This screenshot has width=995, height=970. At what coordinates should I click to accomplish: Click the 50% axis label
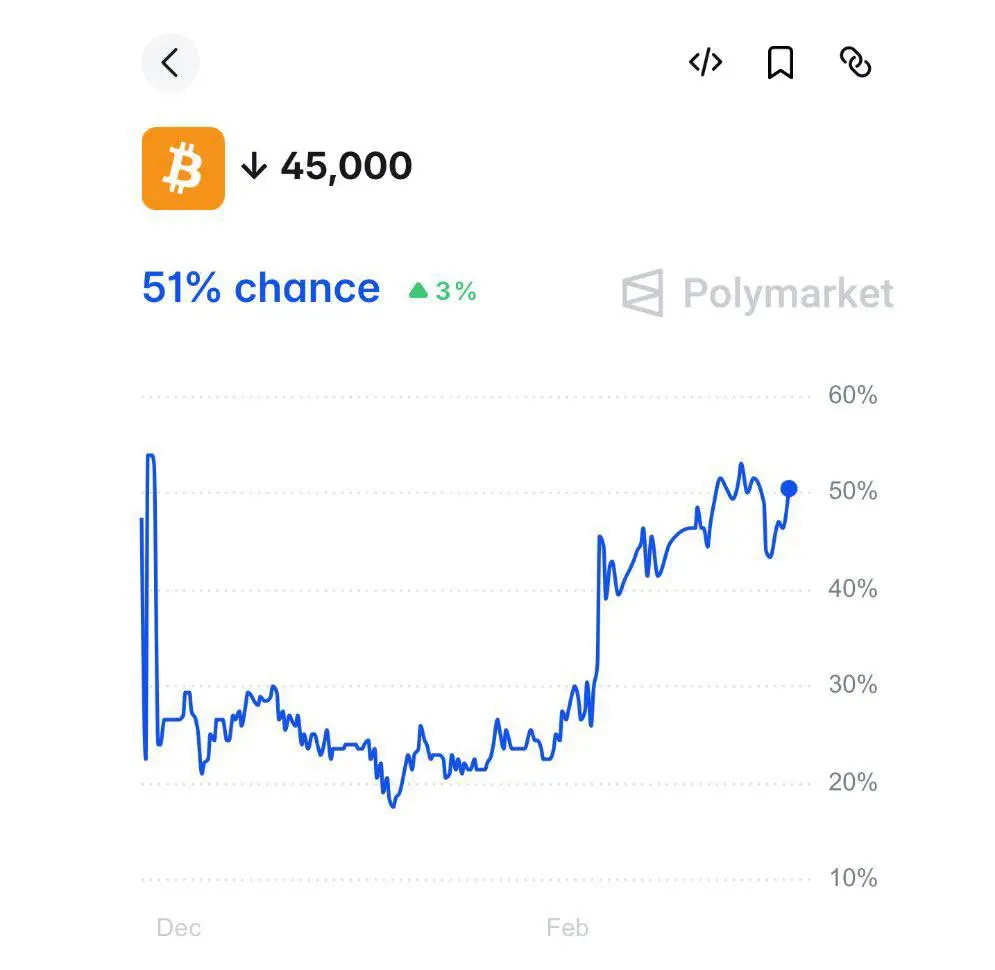[853, 491]
